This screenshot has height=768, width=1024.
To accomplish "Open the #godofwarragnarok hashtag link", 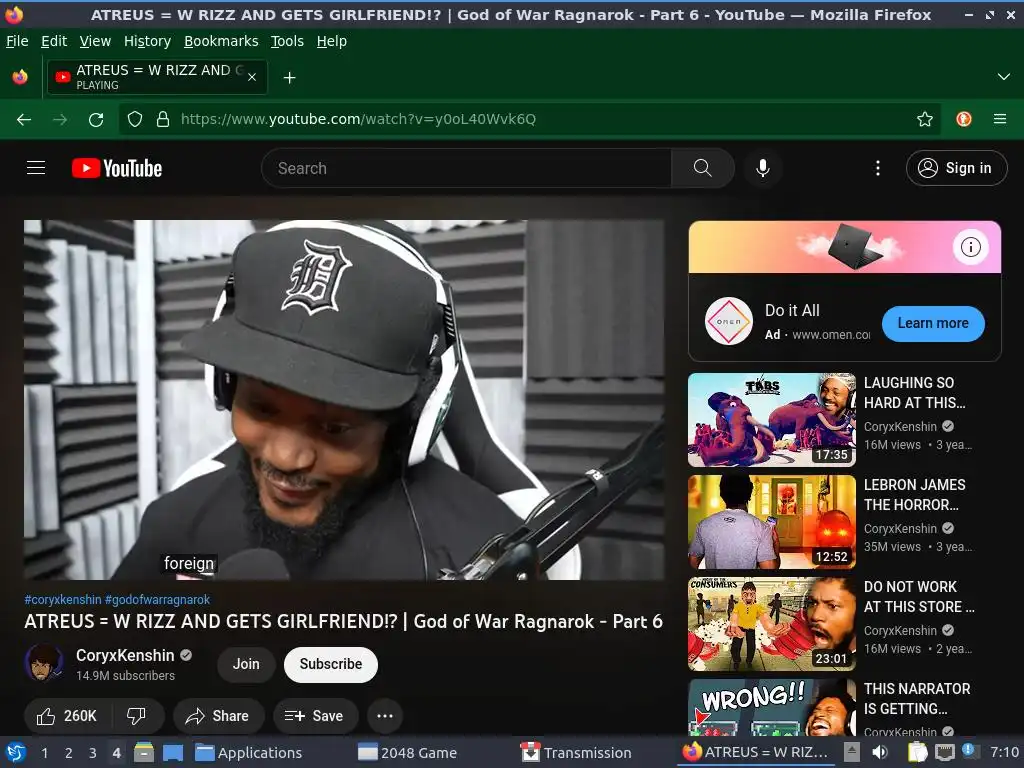I will (157, 600).
